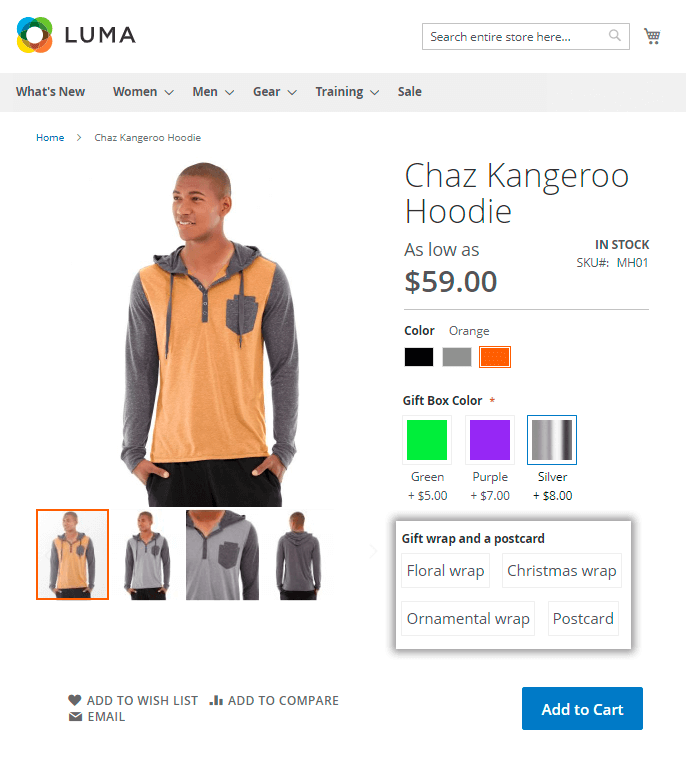
Task: Select the Christmas wrap option
Action: coord(562,570)
